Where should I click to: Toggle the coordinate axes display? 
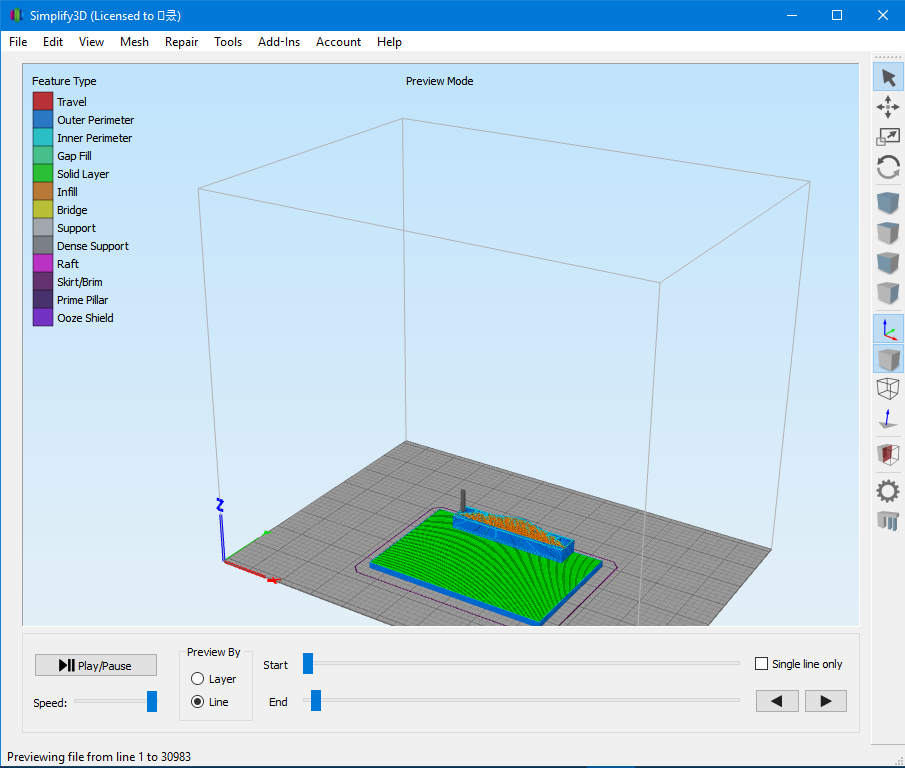[x=888, y=329]
